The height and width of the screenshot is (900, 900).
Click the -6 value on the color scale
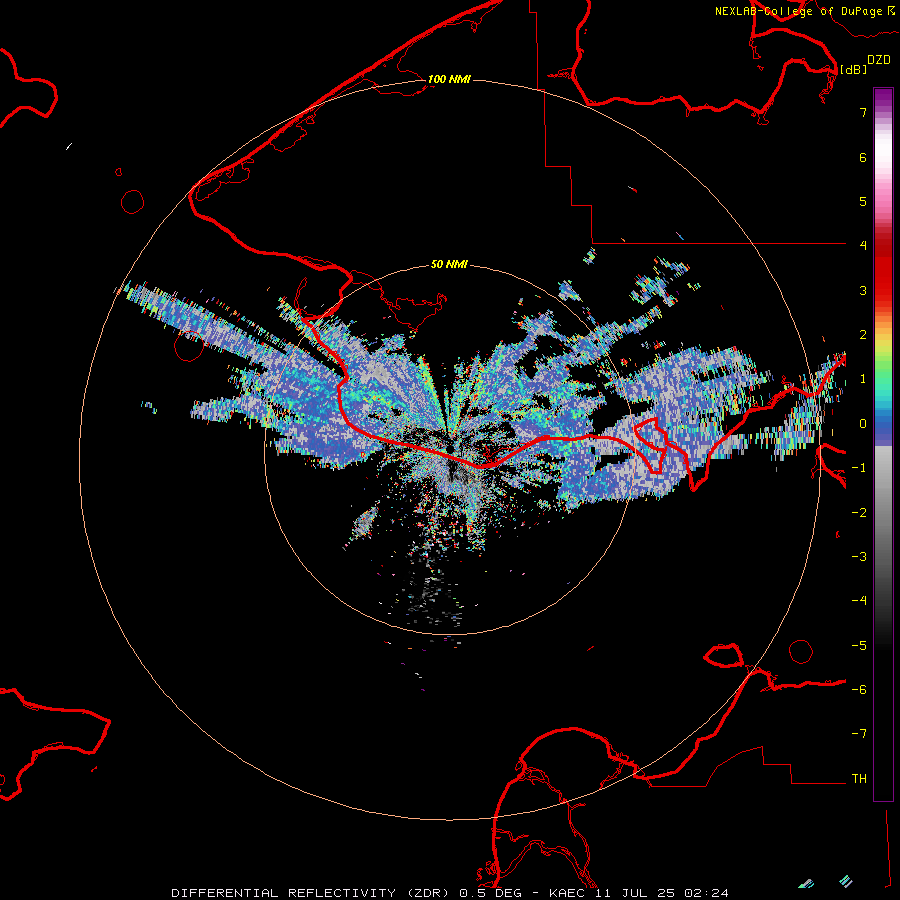(x=859, y=690)
